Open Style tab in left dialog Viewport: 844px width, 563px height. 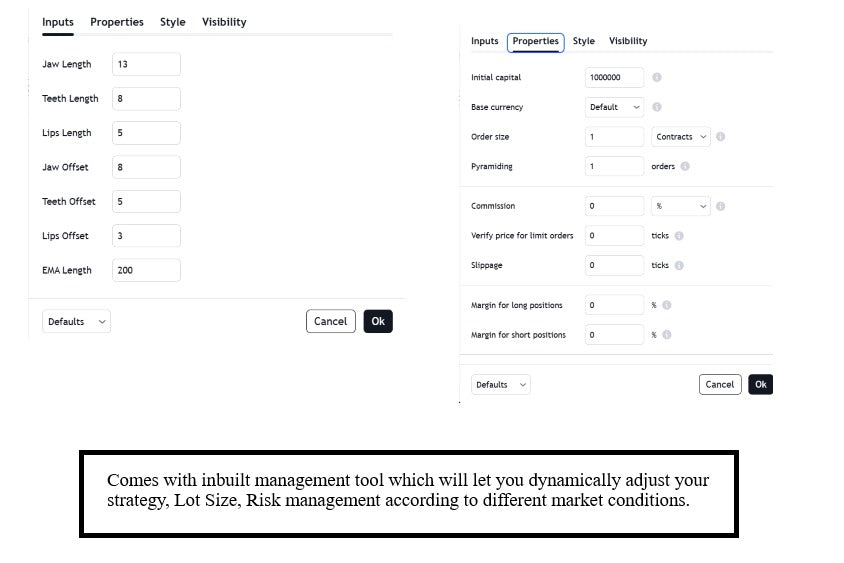[x=173, y=22]
